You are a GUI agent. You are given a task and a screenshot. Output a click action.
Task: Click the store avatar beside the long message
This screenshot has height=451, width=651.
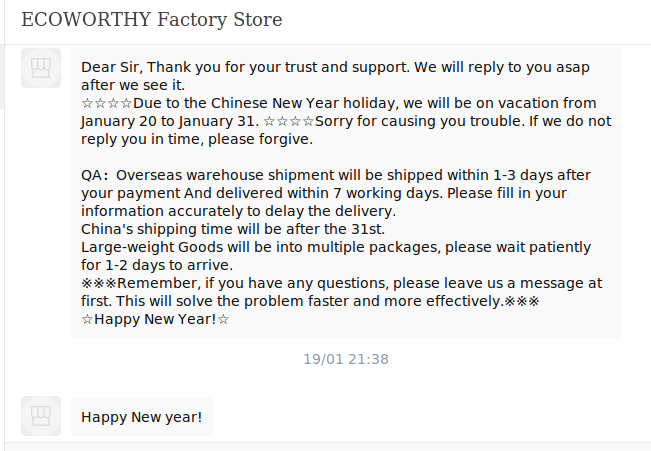click(x=41, y=68)
